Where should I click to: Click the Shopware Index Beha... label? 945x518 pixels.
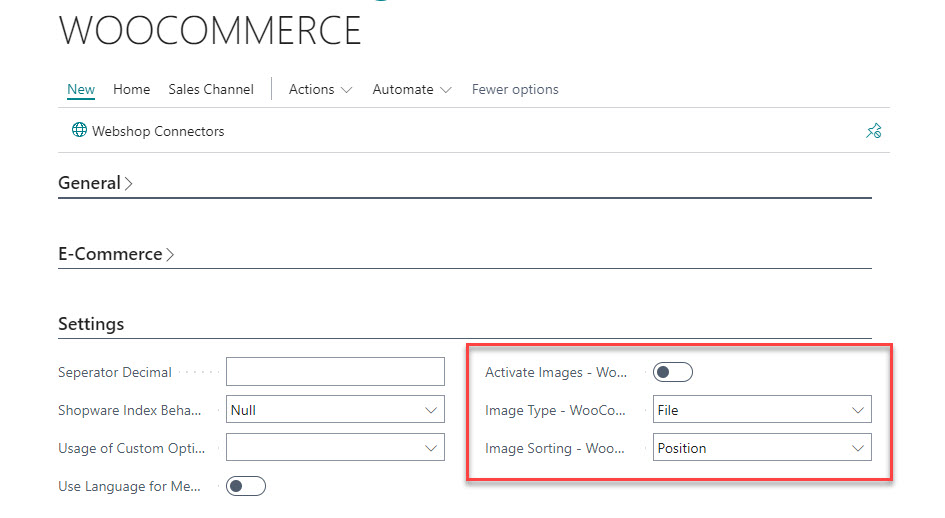point(130,411)
